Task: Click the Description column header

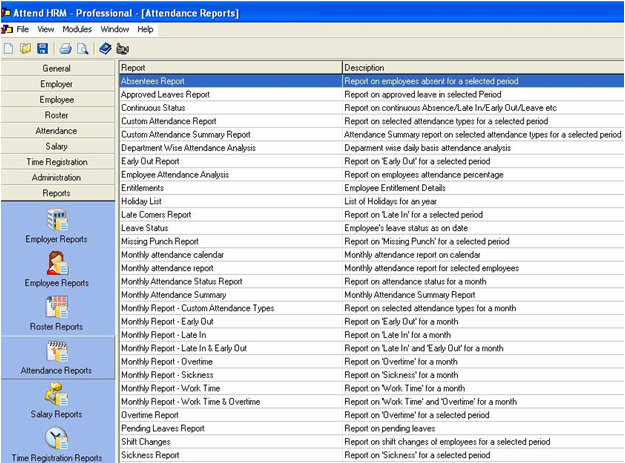Action: point(483,67)
